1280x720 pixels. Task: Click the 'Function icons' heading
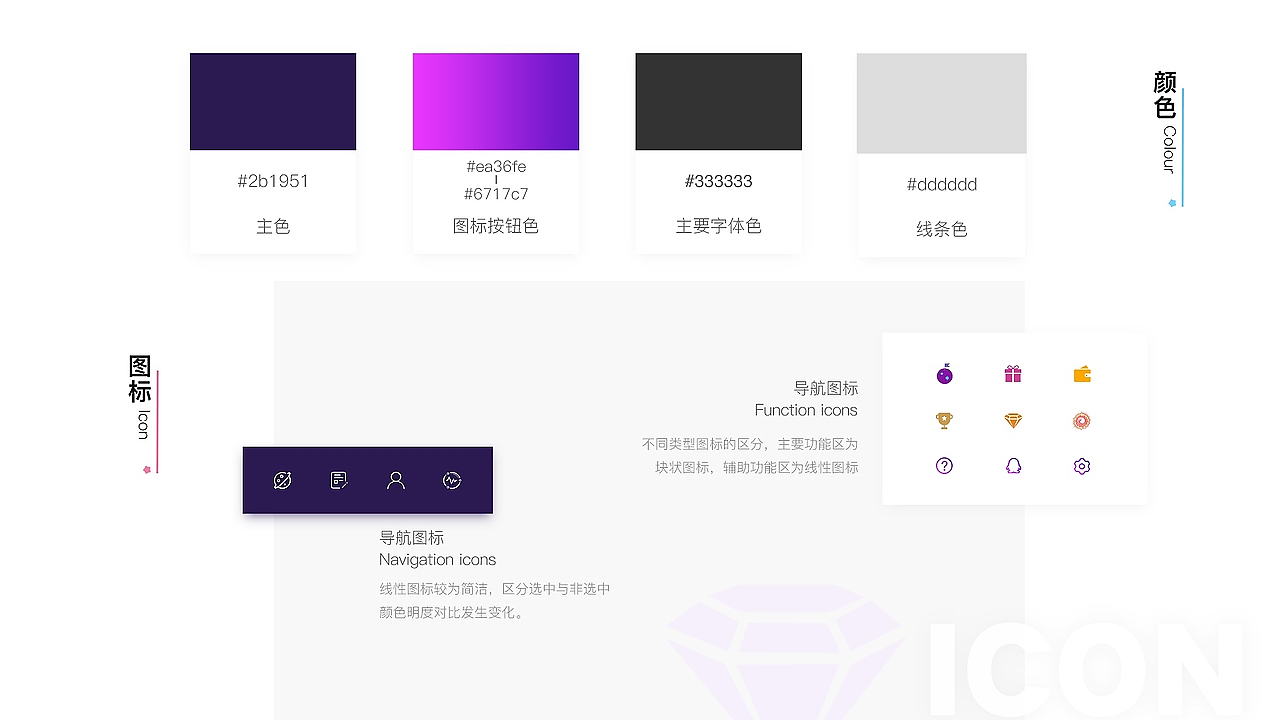click(x=806, y=410)
